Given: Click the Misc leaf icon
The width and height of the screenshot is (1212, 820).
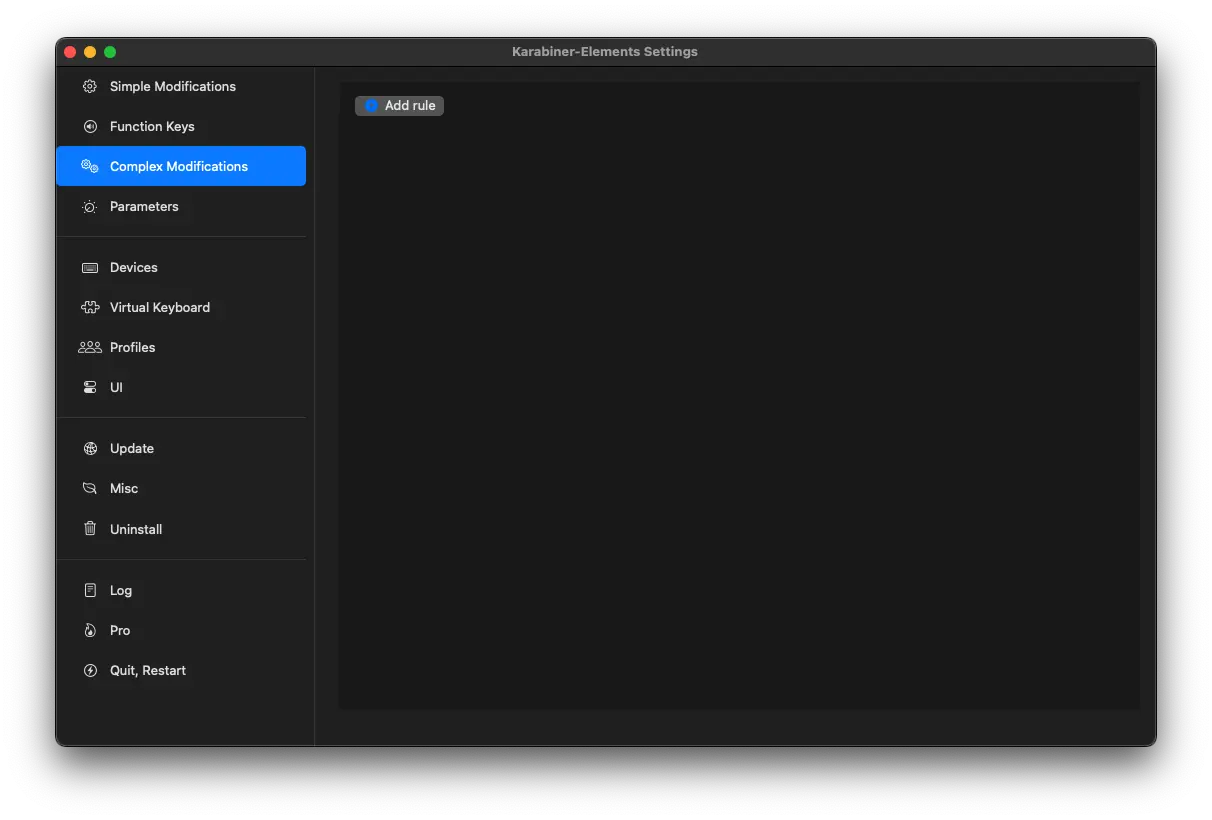Looking at the screenshot, I should click(90, 488).
